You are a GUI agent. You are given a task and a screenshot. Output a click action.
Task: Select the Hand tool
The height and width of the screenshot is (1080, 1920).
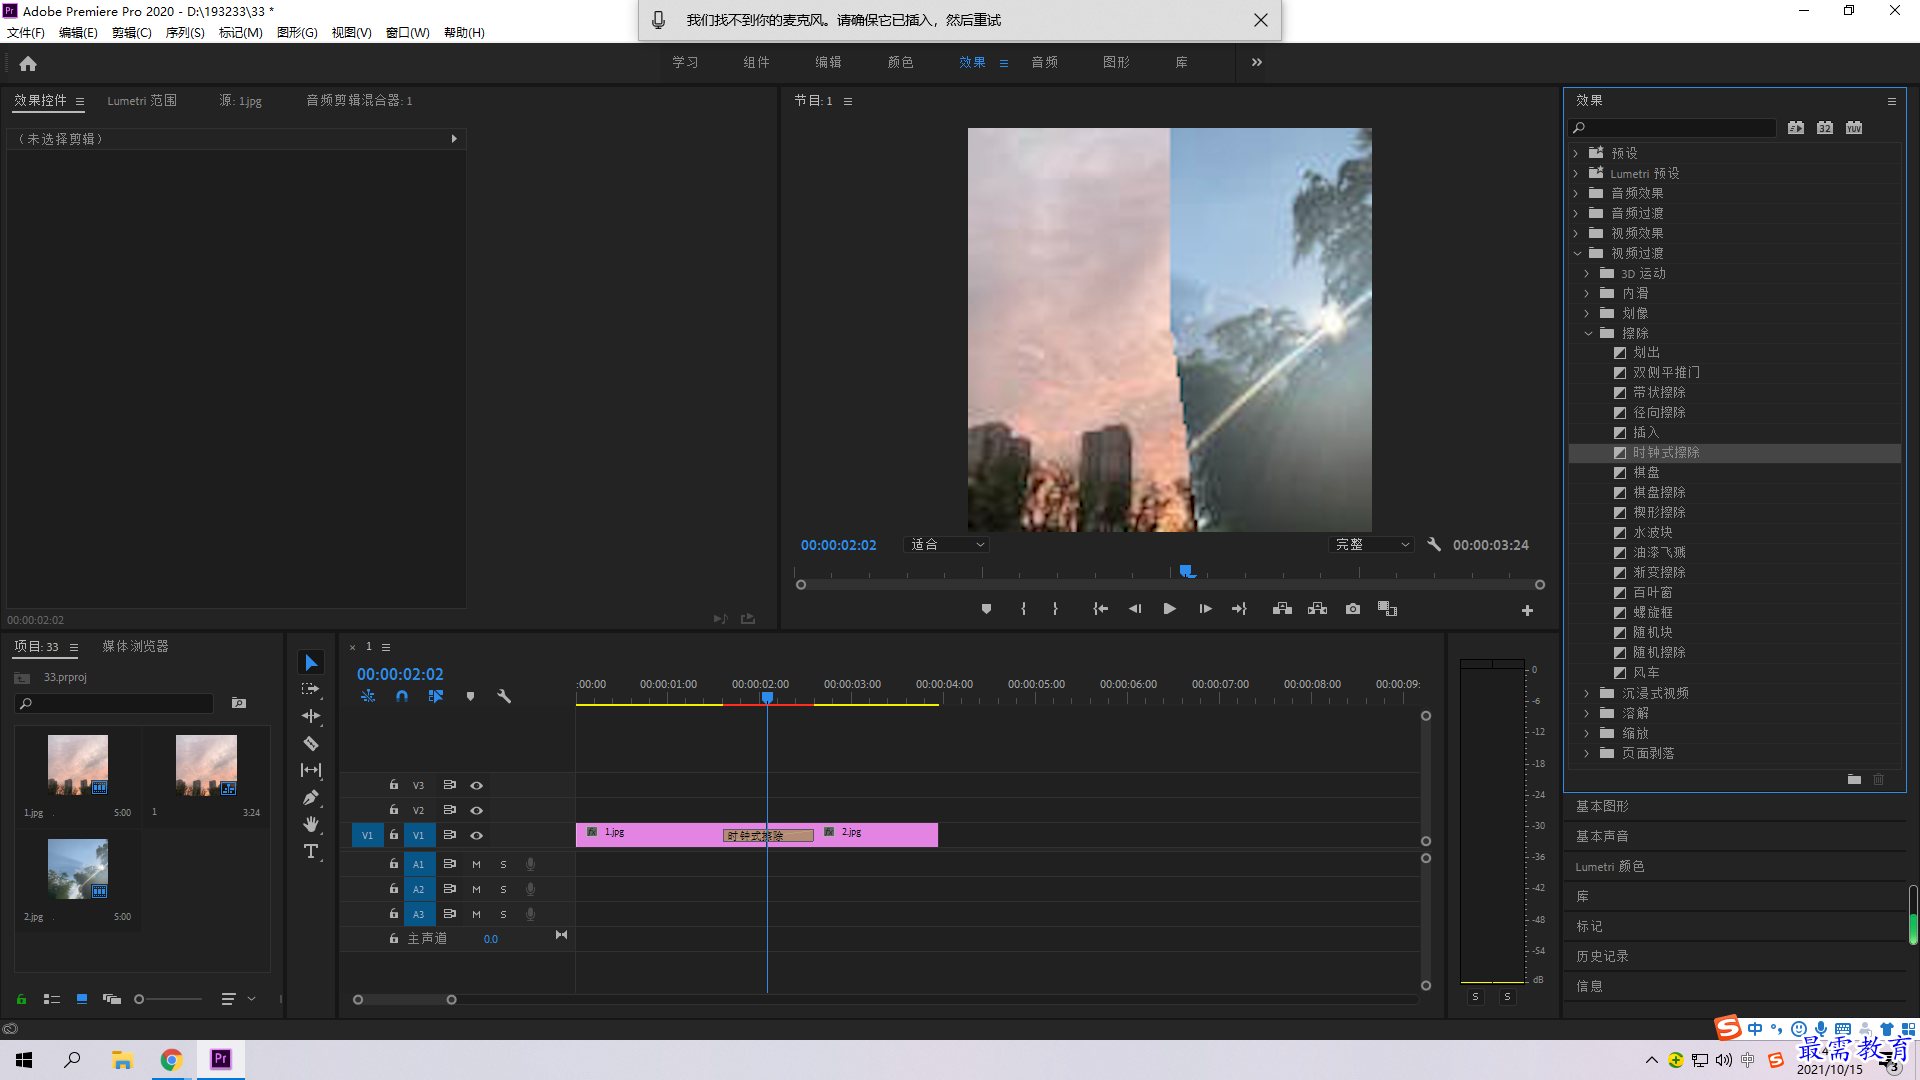[311, 824]
